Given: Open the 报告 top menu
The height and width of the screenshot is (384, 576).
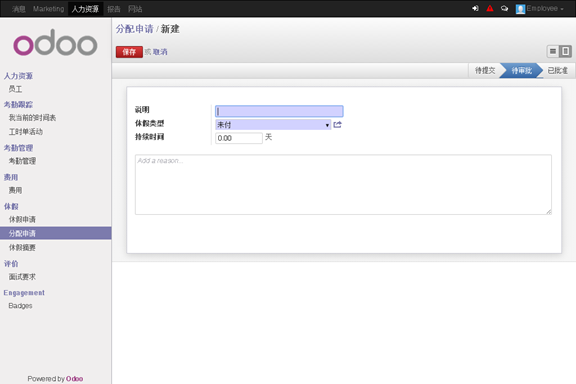Looking at the screenshot, I should pos(114,9).
